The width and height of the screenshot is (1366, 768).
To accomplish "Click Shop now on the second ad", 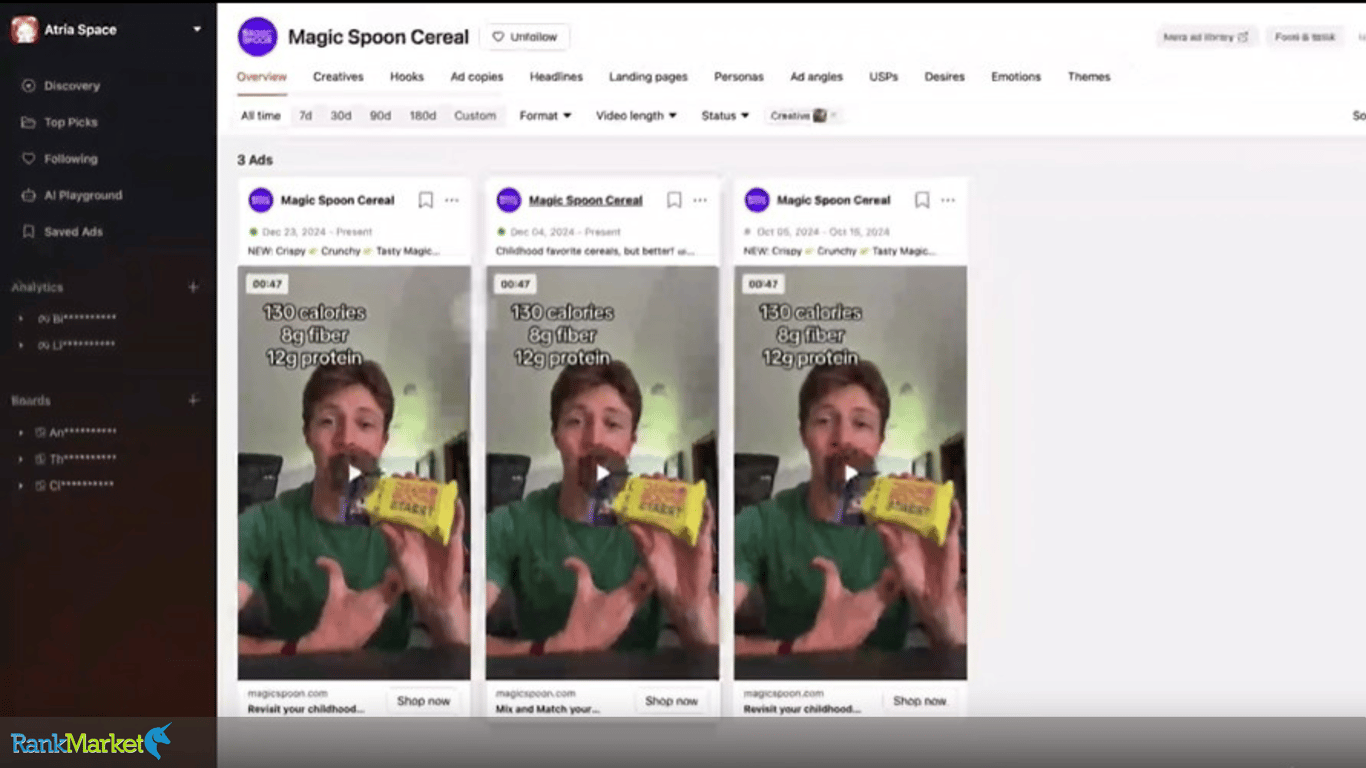I will tap(672, 701).
